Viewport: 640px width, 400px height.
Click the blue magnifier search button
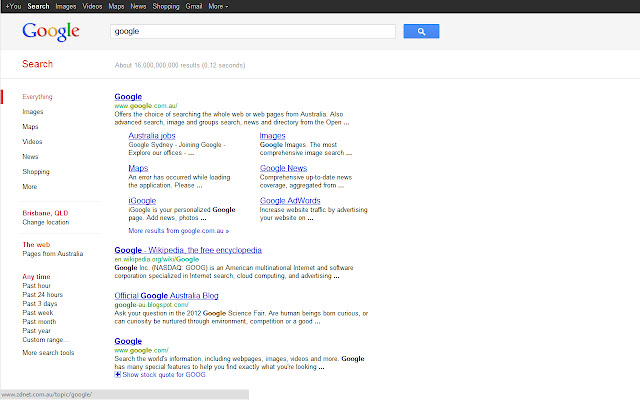[421, 31]
